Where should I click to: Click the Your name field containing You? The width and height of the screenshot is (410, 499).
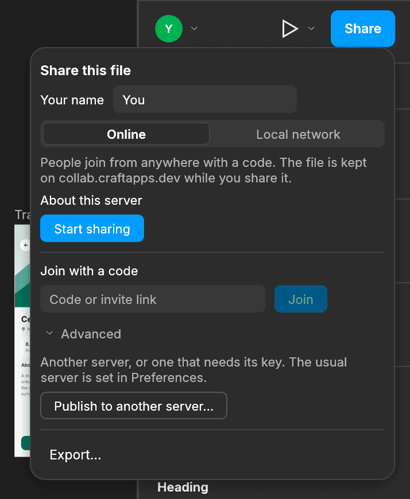point(205,100)
